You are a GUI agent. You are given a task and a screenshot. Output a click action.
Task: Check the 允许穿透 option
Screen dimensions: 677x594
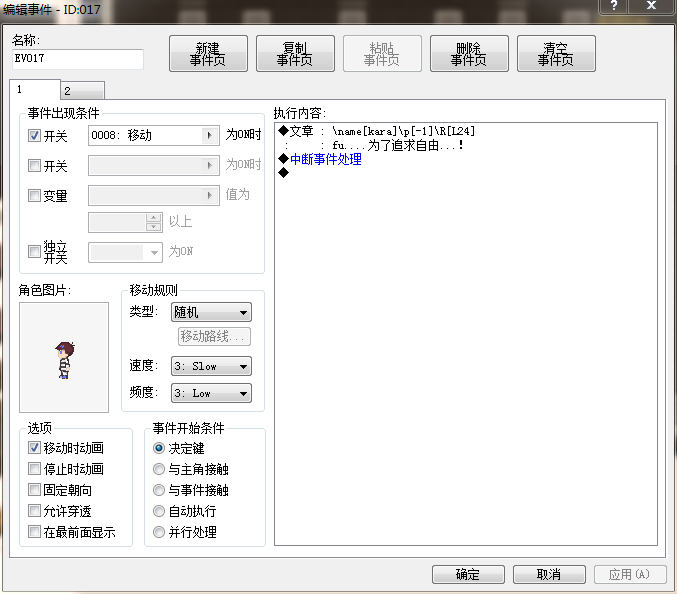[x=34, y=511]
